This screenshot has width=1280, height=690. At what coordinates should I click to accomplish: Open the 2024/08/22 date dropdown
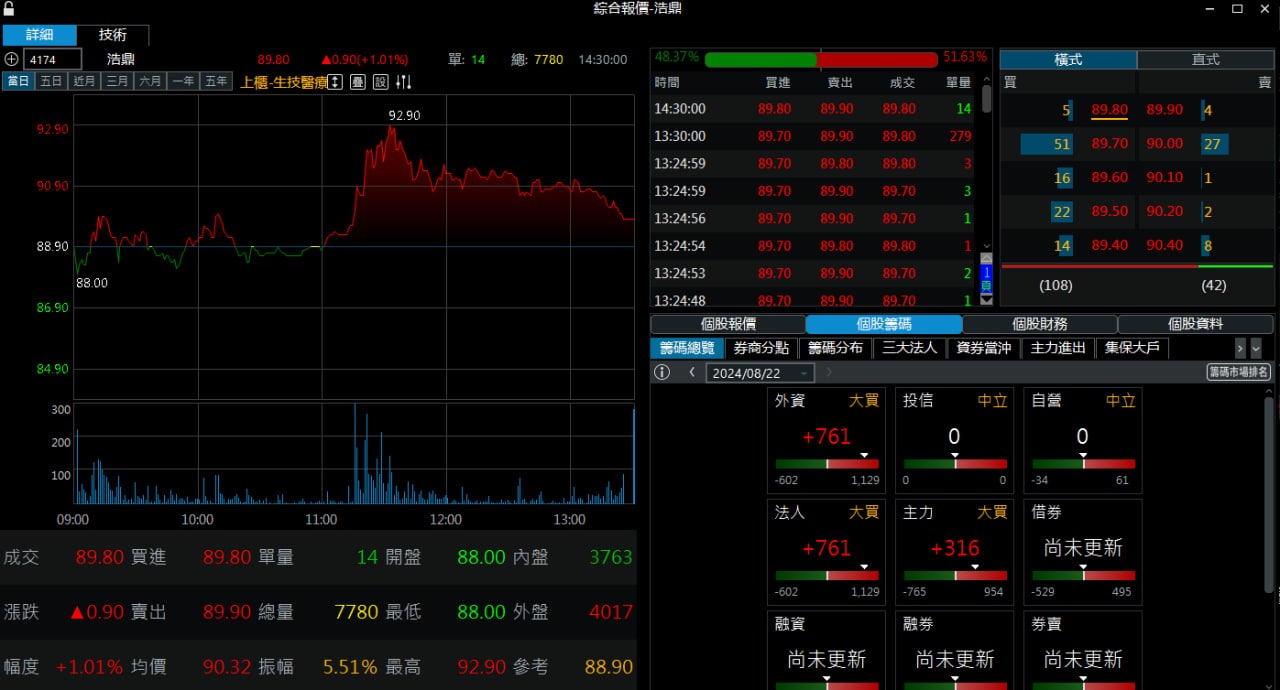click(760, 373)
